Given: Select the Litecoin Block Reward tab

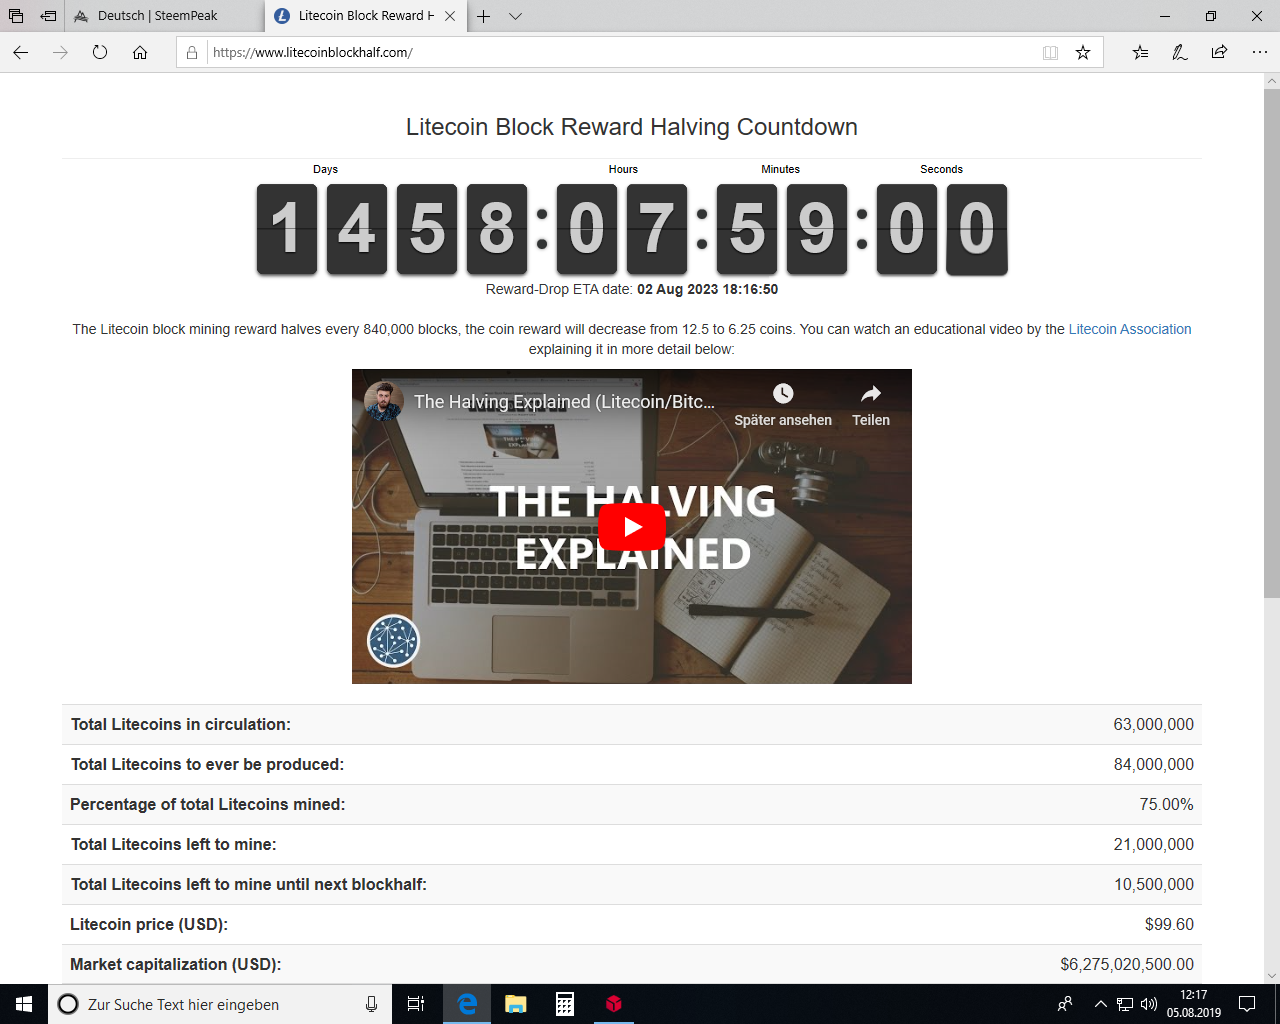Looking at the screenshot, I should pos(365,16).
